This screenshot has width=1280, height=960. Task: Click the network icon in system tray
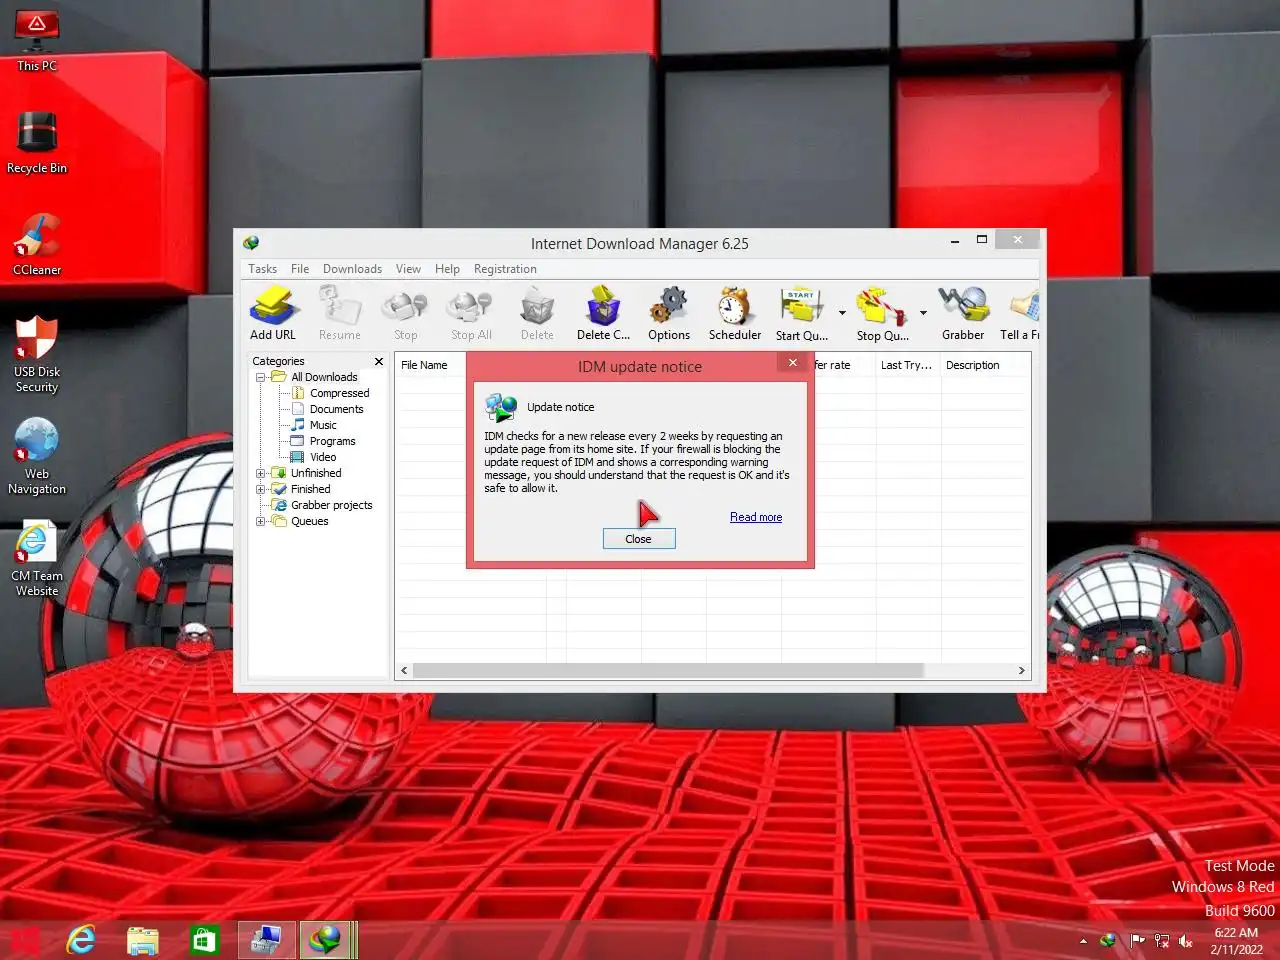click(1161, 941)
